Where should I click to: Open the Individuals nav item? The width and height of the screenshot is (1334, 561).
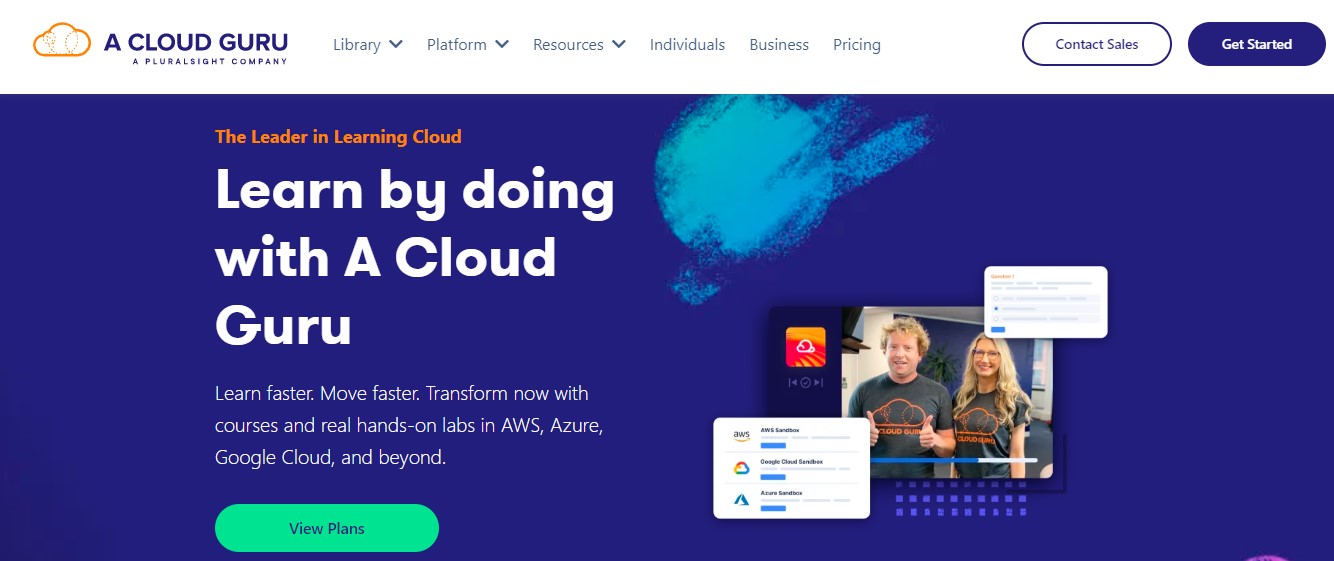[x=687, y=44]
